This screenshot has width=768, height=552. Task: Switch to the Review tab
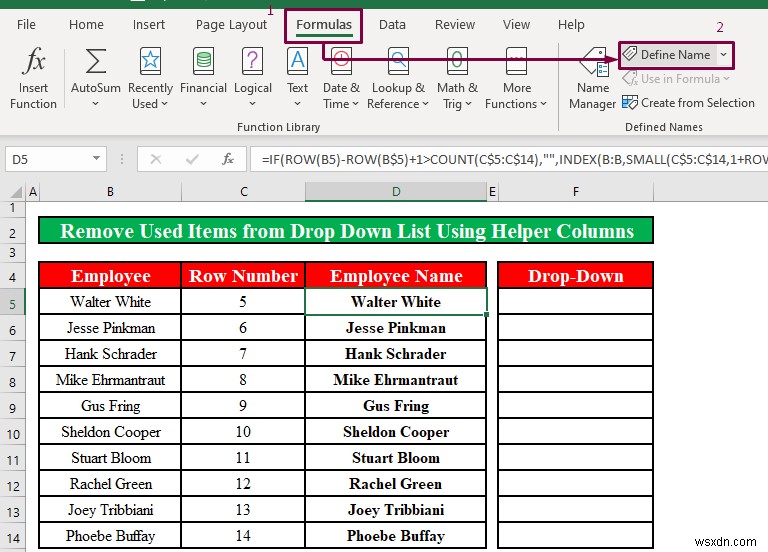click(x=455, y=24)
